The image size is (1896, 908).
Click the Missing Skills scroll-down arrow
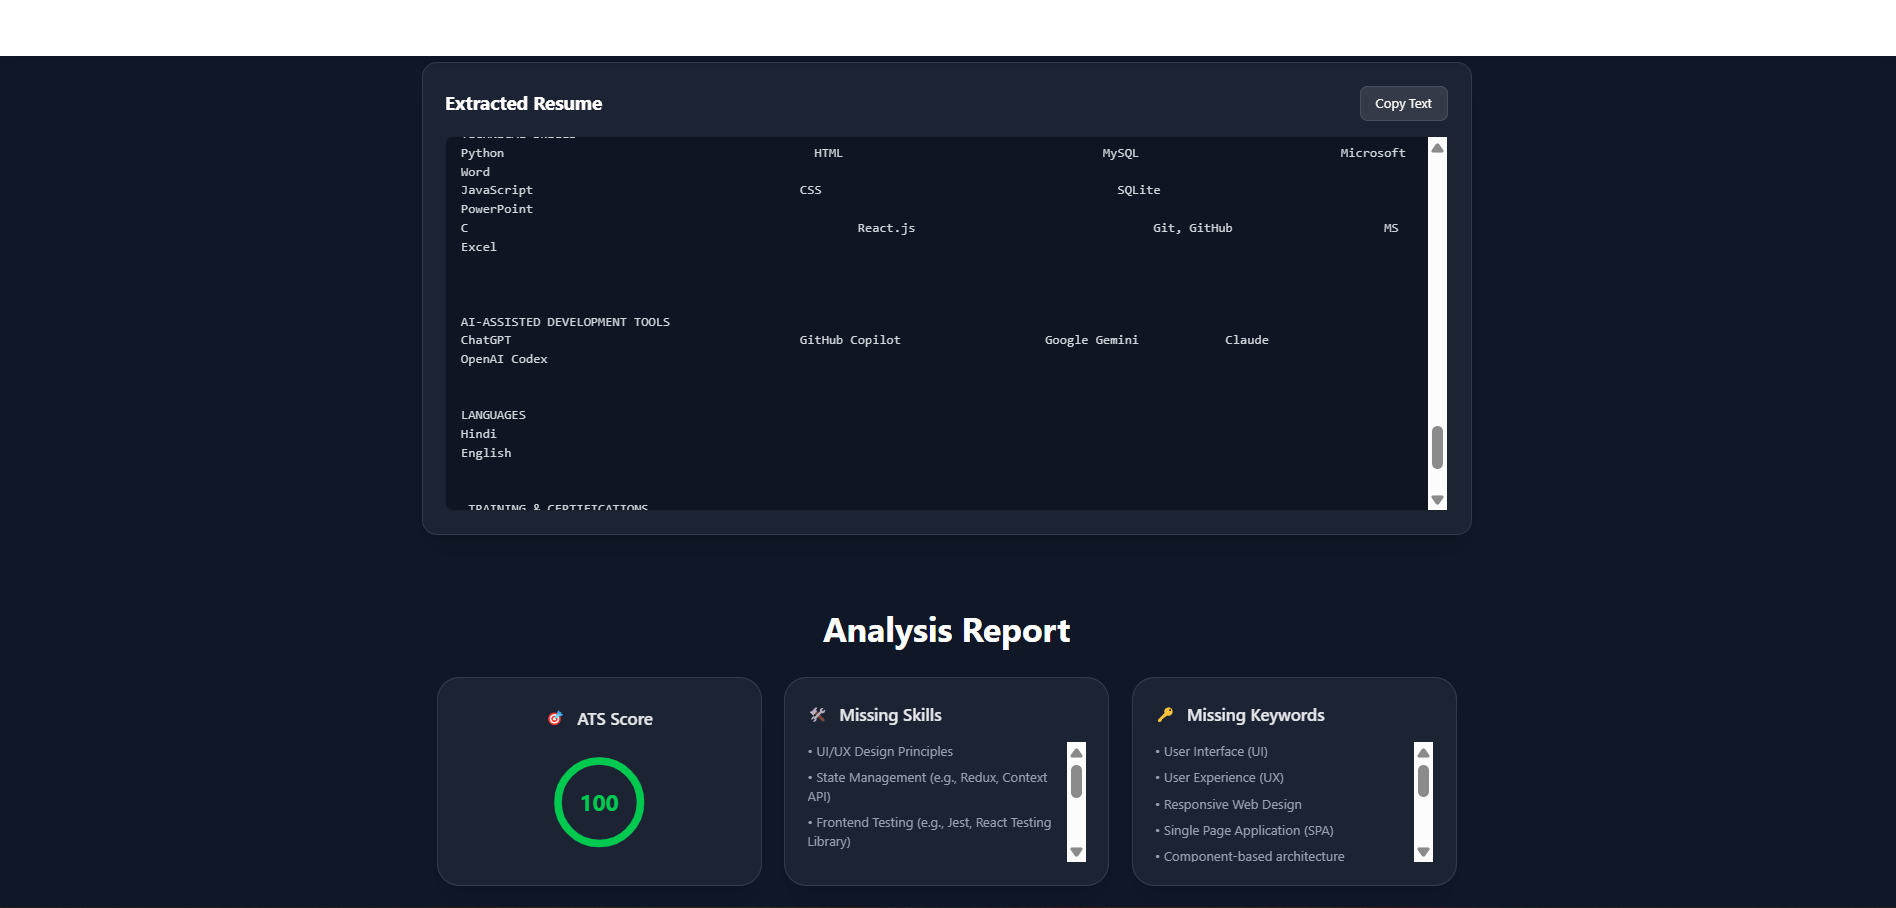point(1076,852)
